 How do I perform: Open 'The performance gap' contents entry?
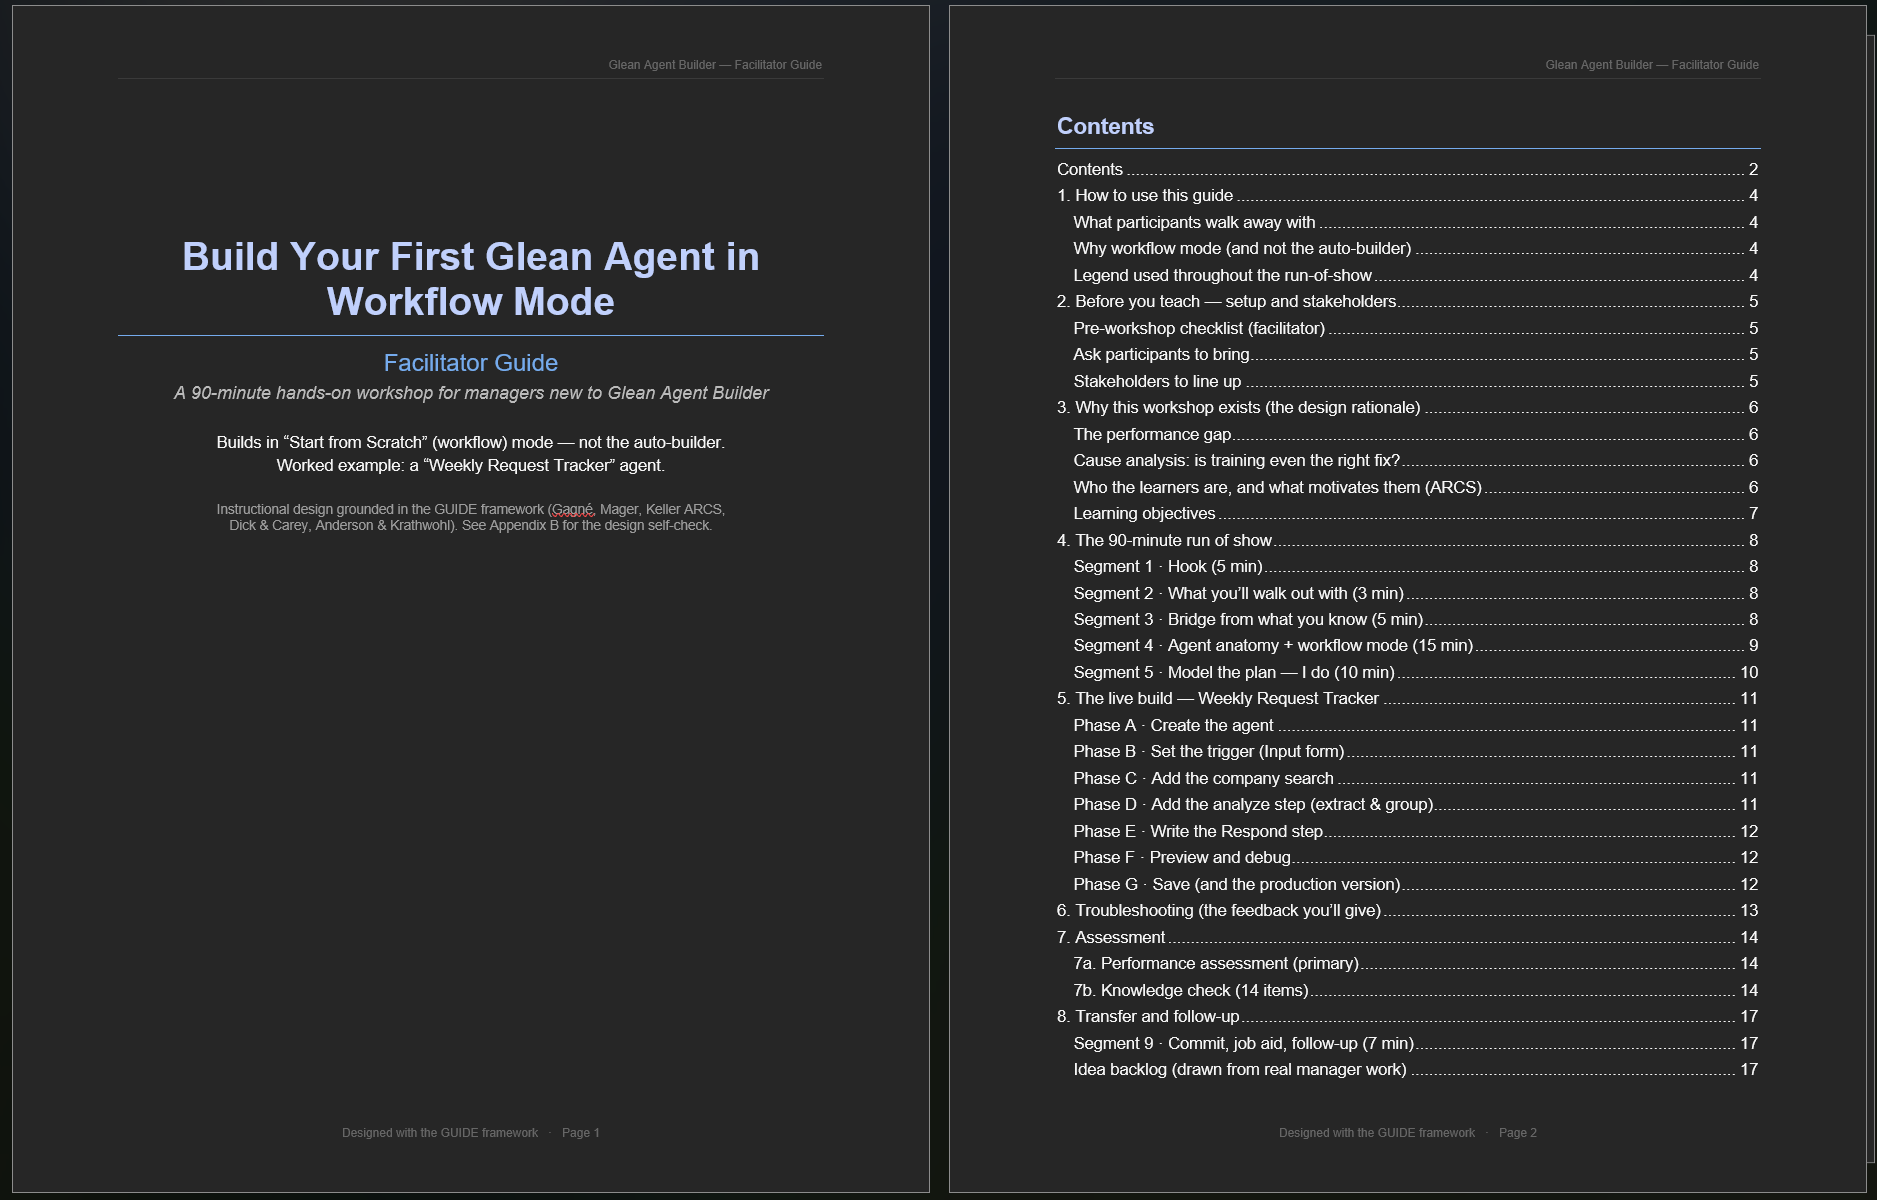point(1415,434)
